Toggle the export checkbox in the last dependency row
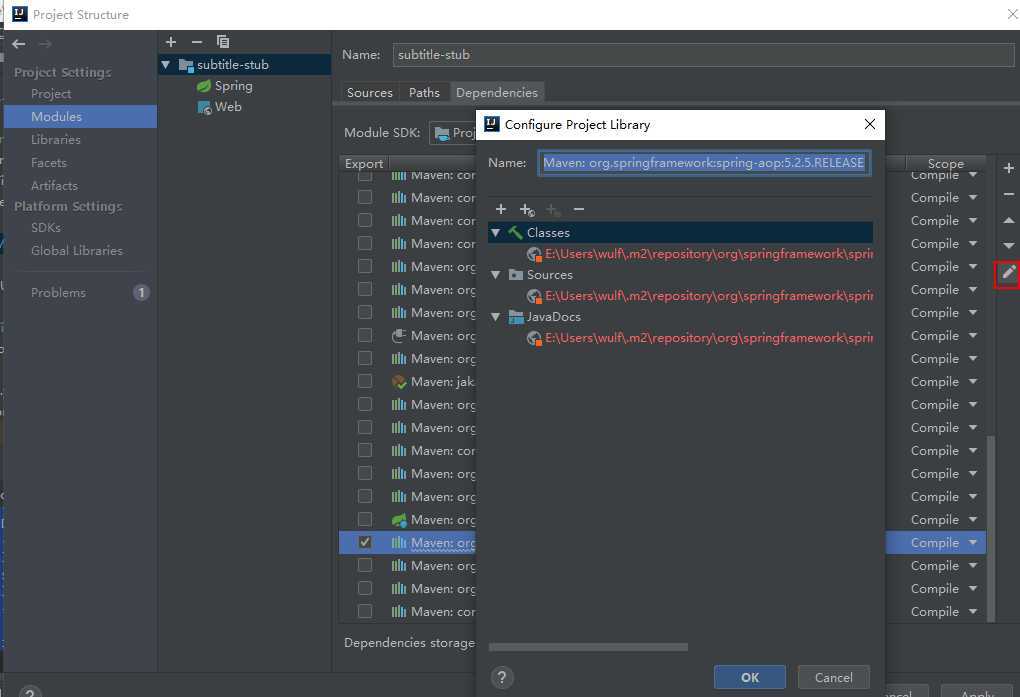Image resolution: width=1020 pixels, height=697 pixels. (x=365, y=611)
